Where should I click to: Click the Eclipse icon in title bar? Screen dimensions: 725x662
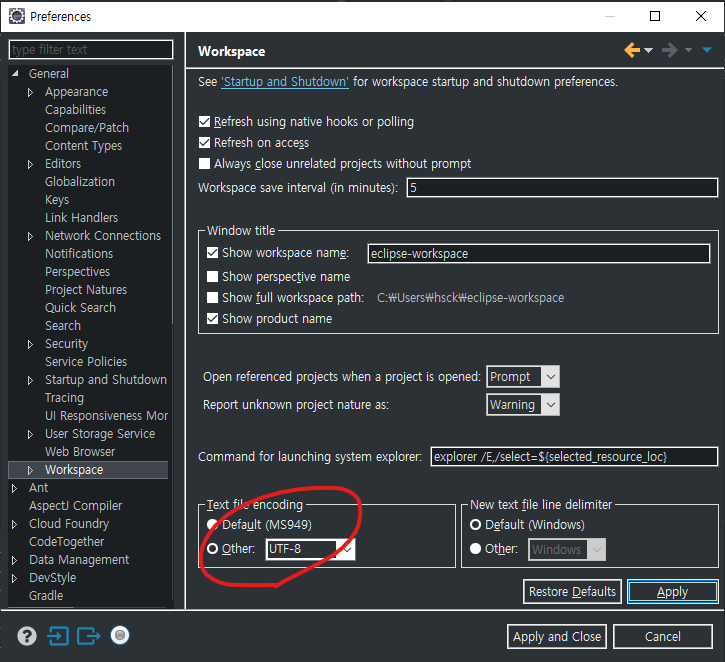point(17,16)
